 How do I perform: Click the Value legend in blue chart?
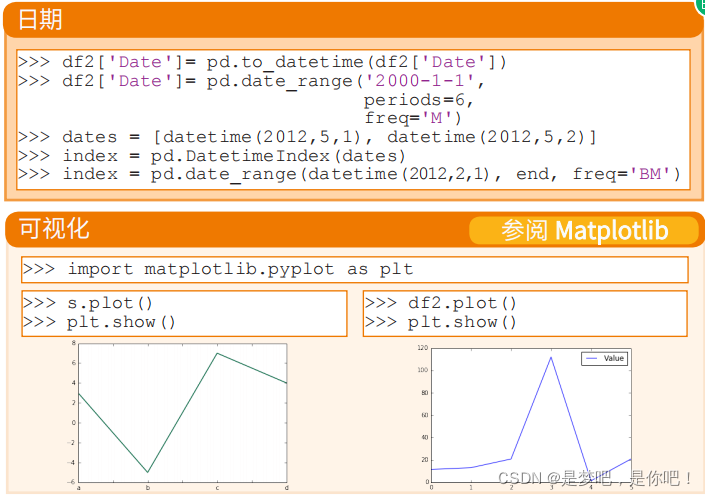click(604, 358)
